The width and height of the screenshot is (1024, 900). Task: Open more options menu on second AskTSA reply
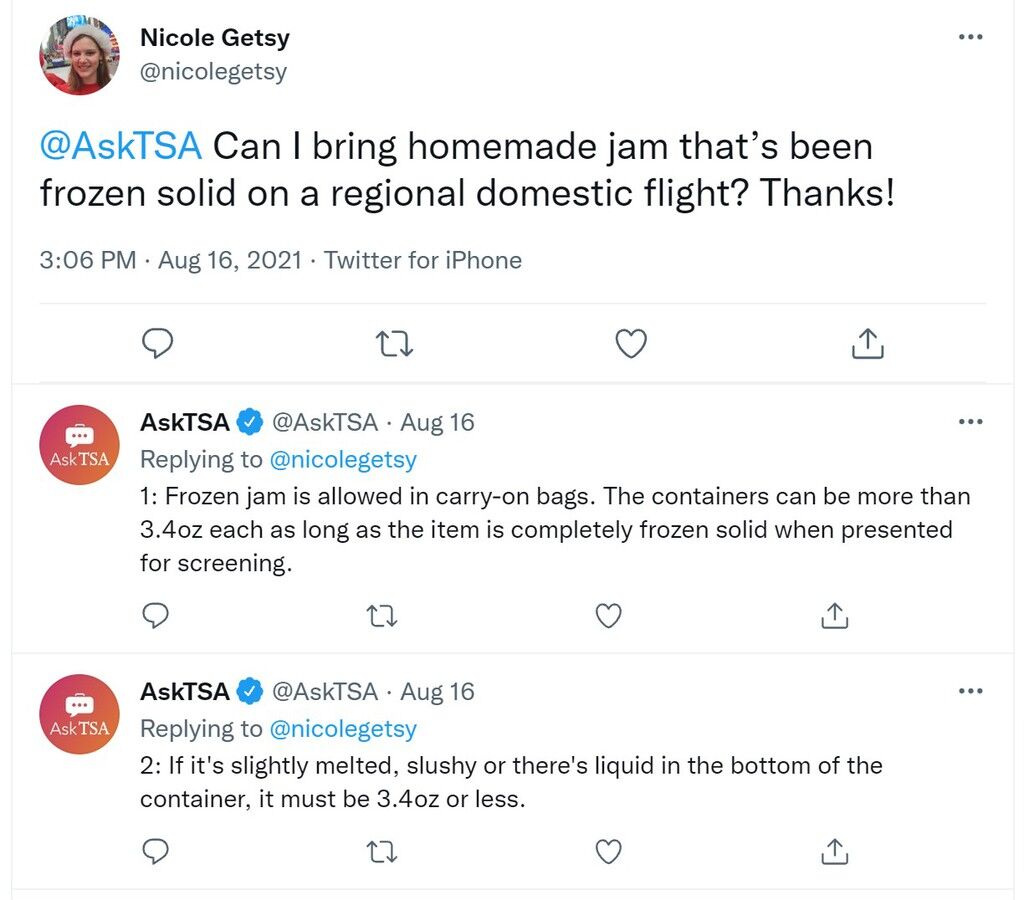[970, 690]
